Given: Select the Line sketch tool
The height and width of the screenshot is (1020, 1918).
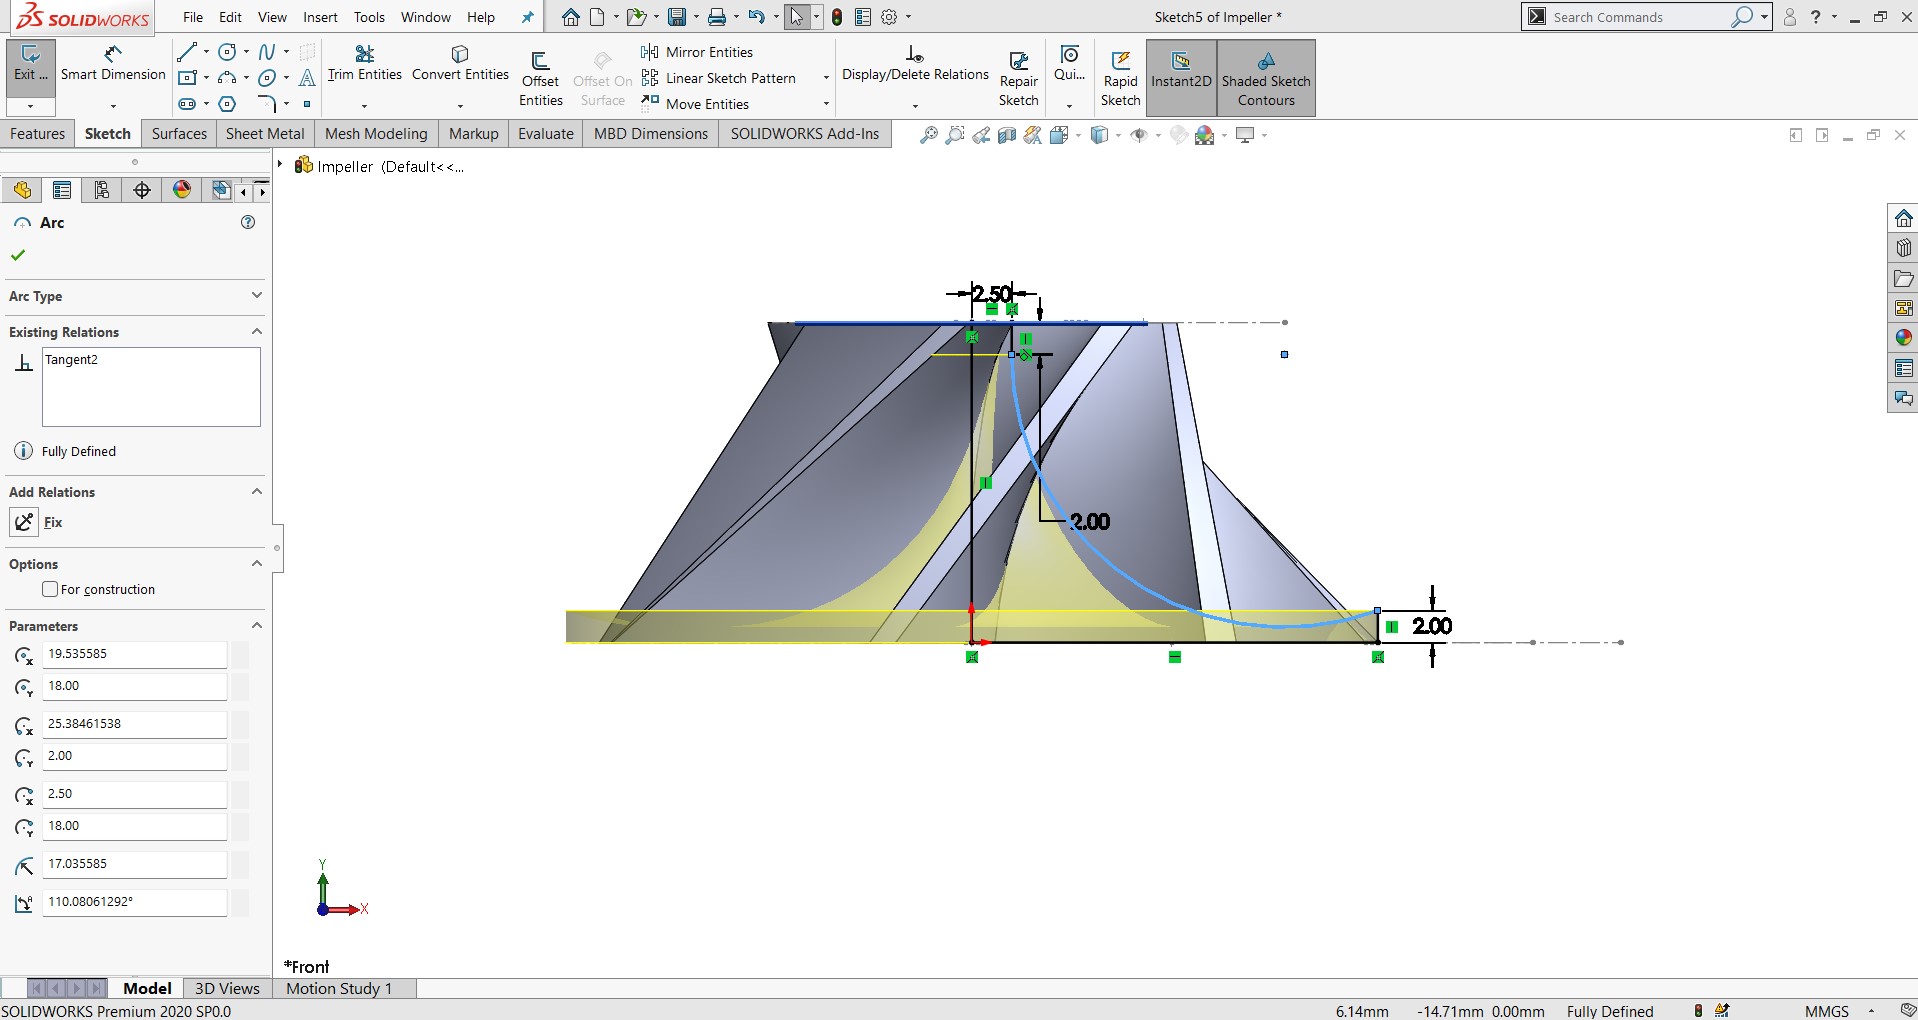Looking at the screenshot, I should [x=186, y=51].
